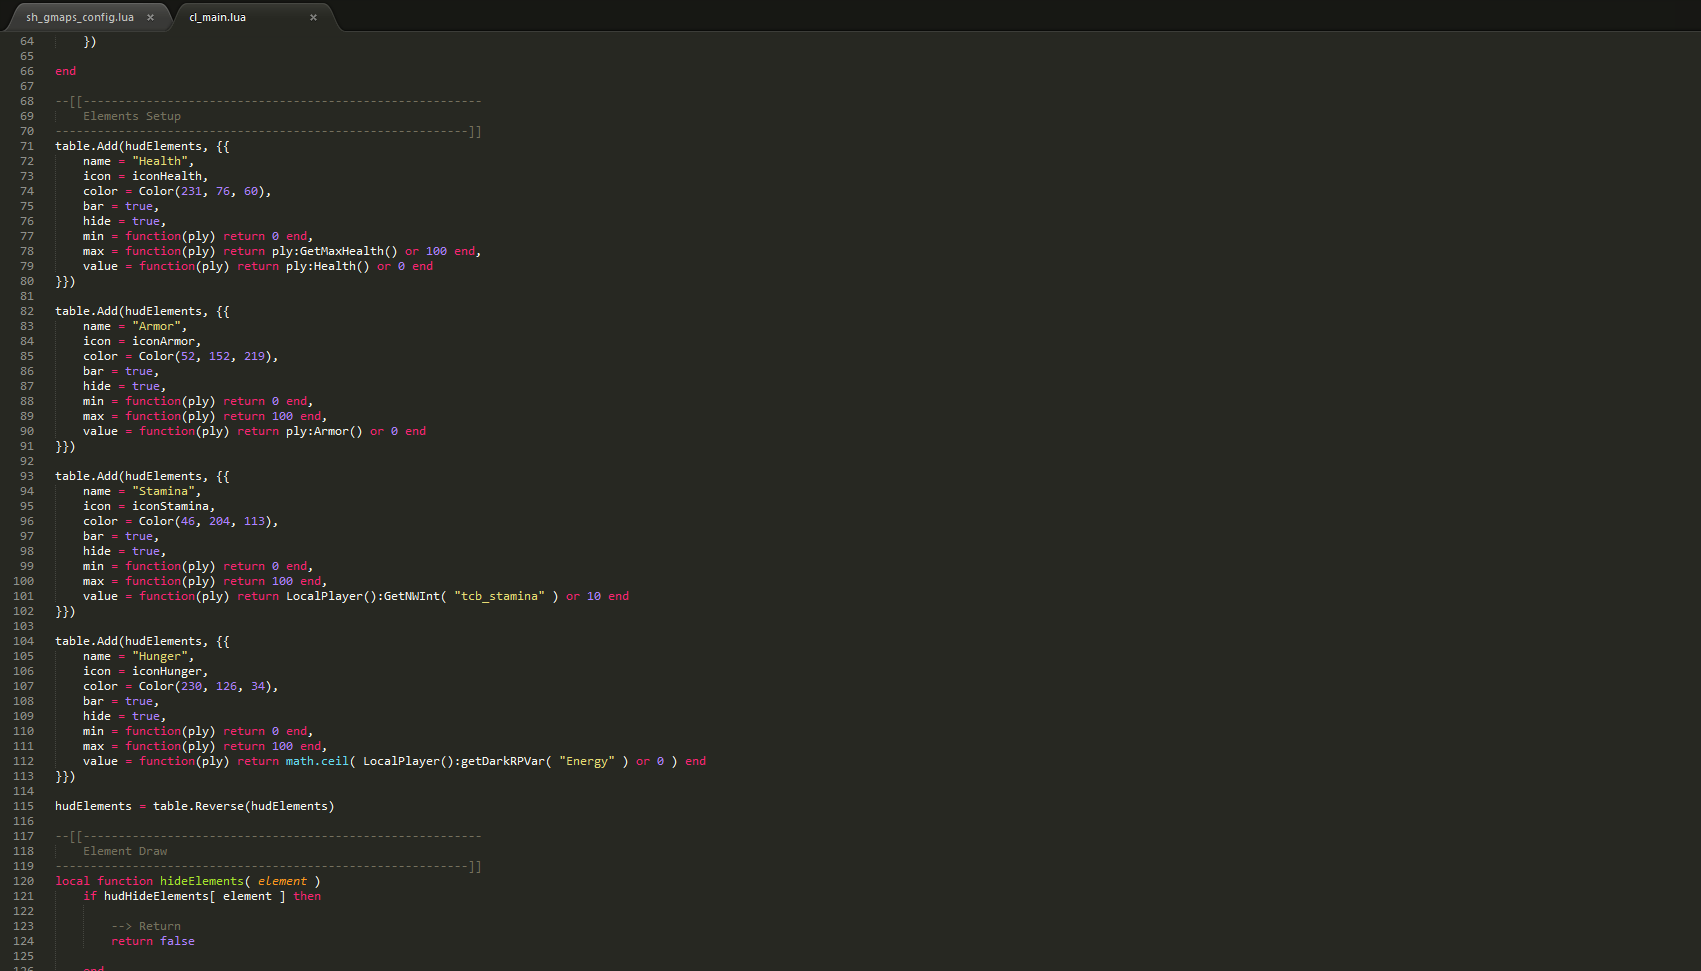Click math.ceil on line 112
Image resolution: width=1701 pixels, height=971 pixels.
tap(317, 761)
